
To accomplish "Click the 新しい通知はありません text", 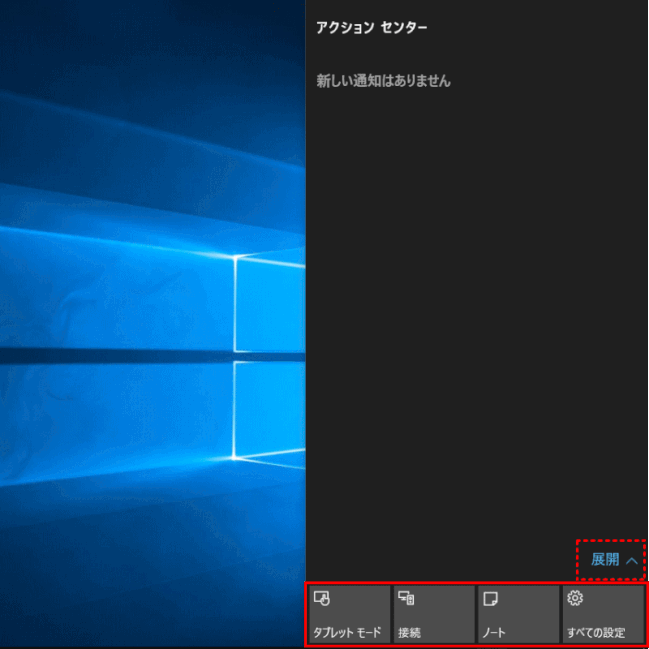I will (383, 81).
